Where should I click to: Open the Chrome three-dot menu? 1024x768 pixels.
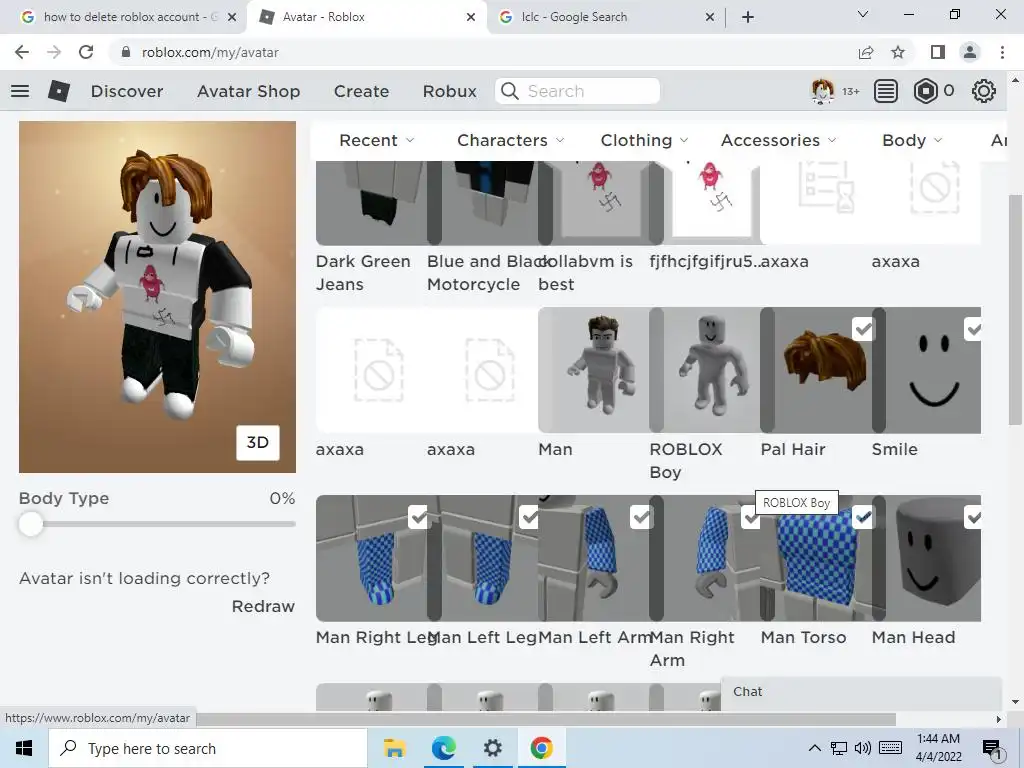tap(1002, 52)
